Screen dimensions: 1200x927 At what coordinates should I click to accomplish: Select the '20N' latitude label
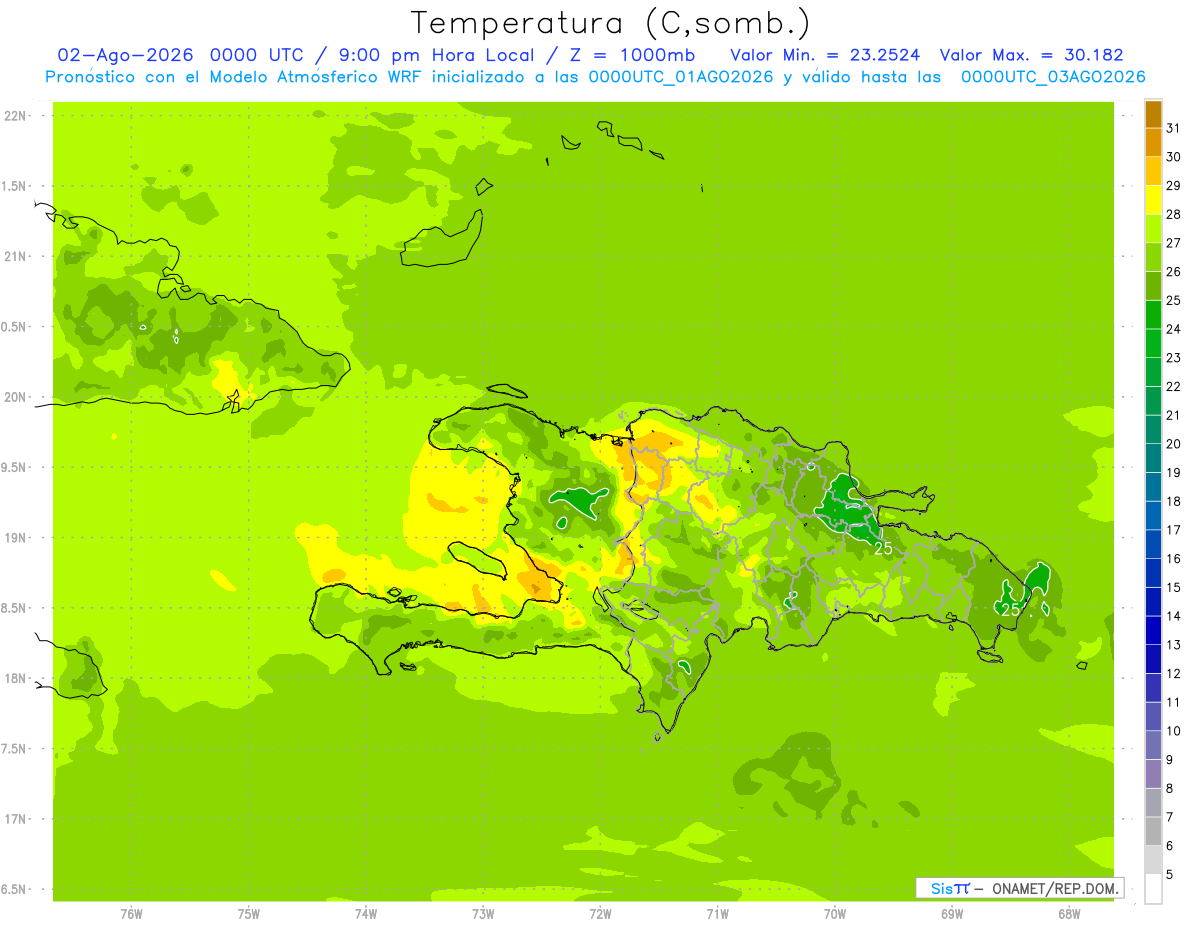pyautogui.click(x=14, y=397)
